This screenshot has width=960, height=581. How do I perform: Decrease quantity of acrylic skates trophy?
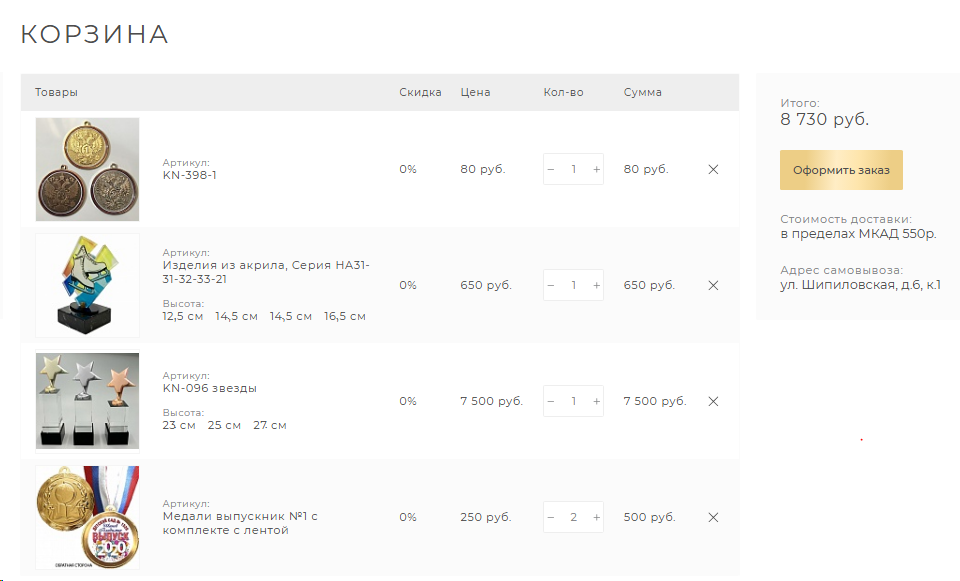pos(550,285)
